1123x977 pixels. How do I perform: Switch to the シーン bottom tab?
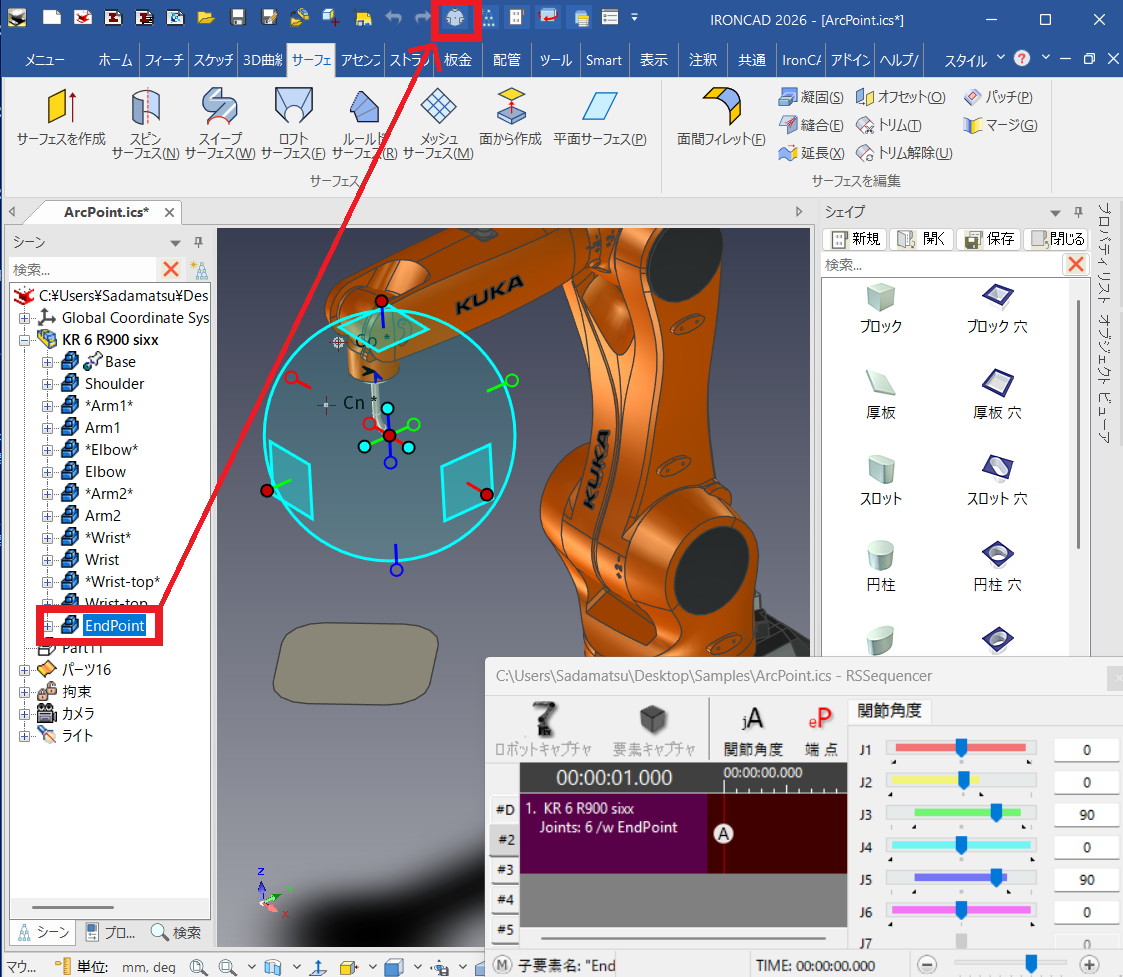point(44,932)
